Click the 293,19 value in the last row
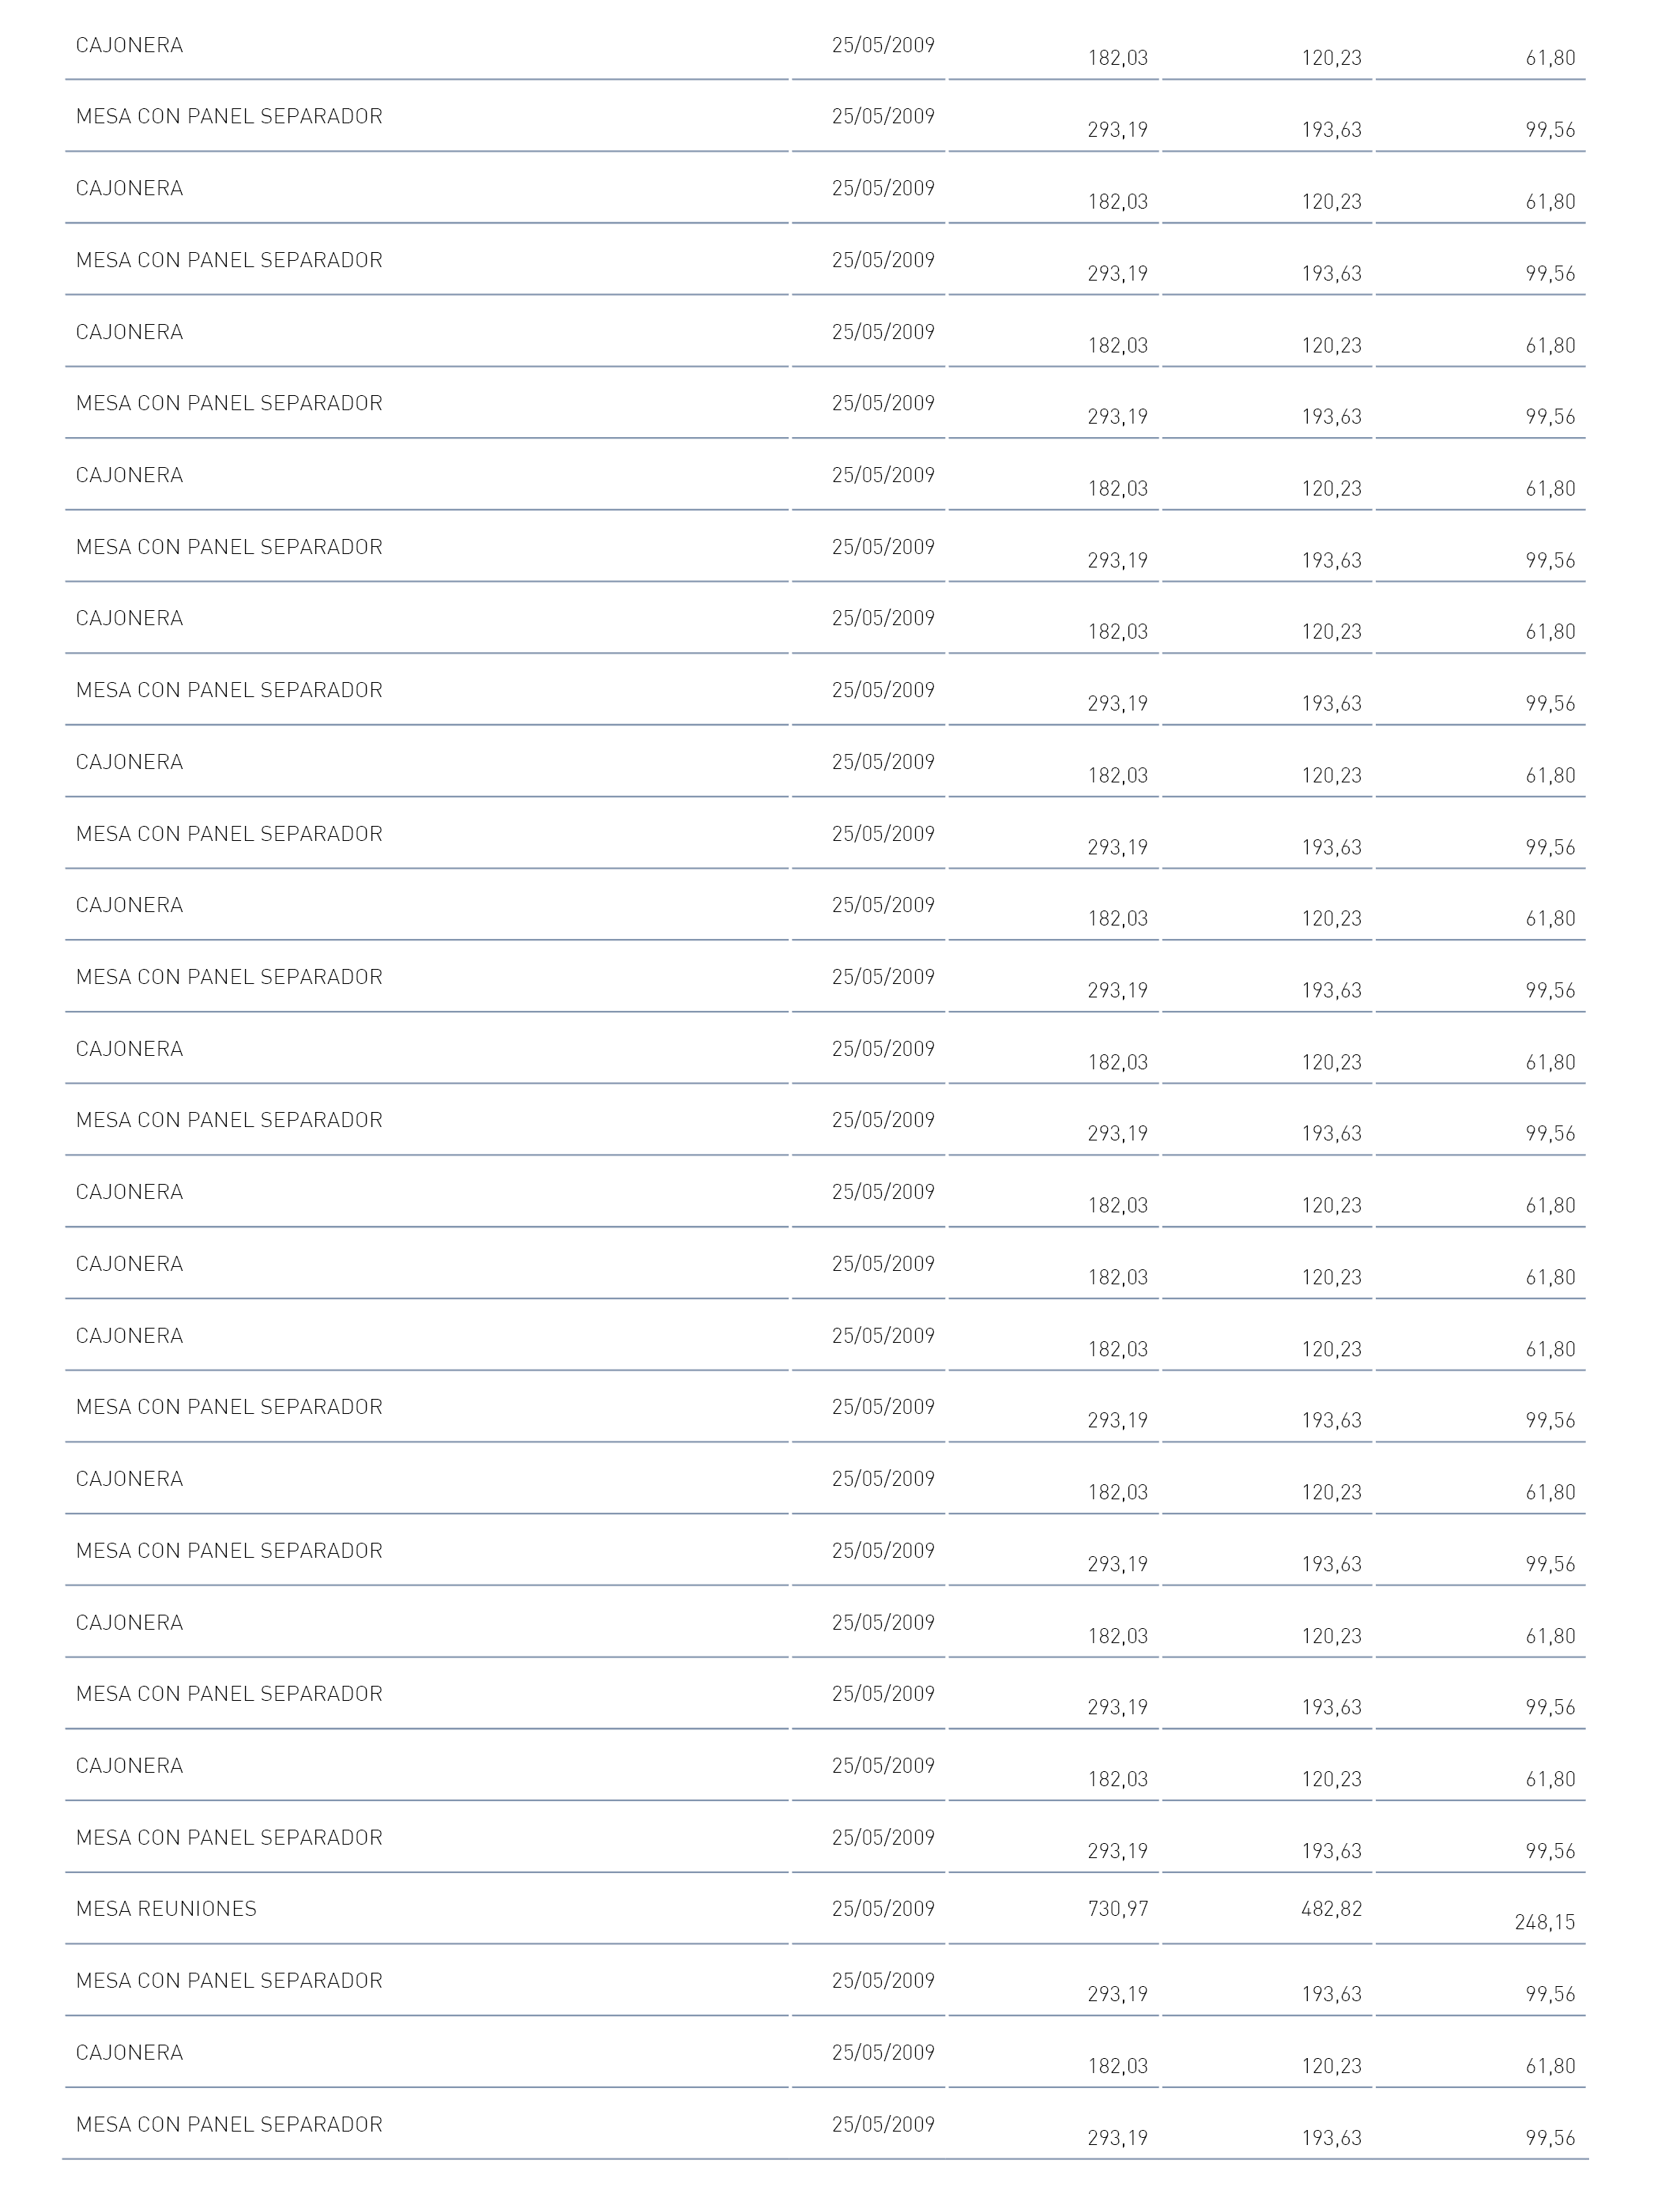Screen dimensions: 1680x2194 (1118, 2137)
